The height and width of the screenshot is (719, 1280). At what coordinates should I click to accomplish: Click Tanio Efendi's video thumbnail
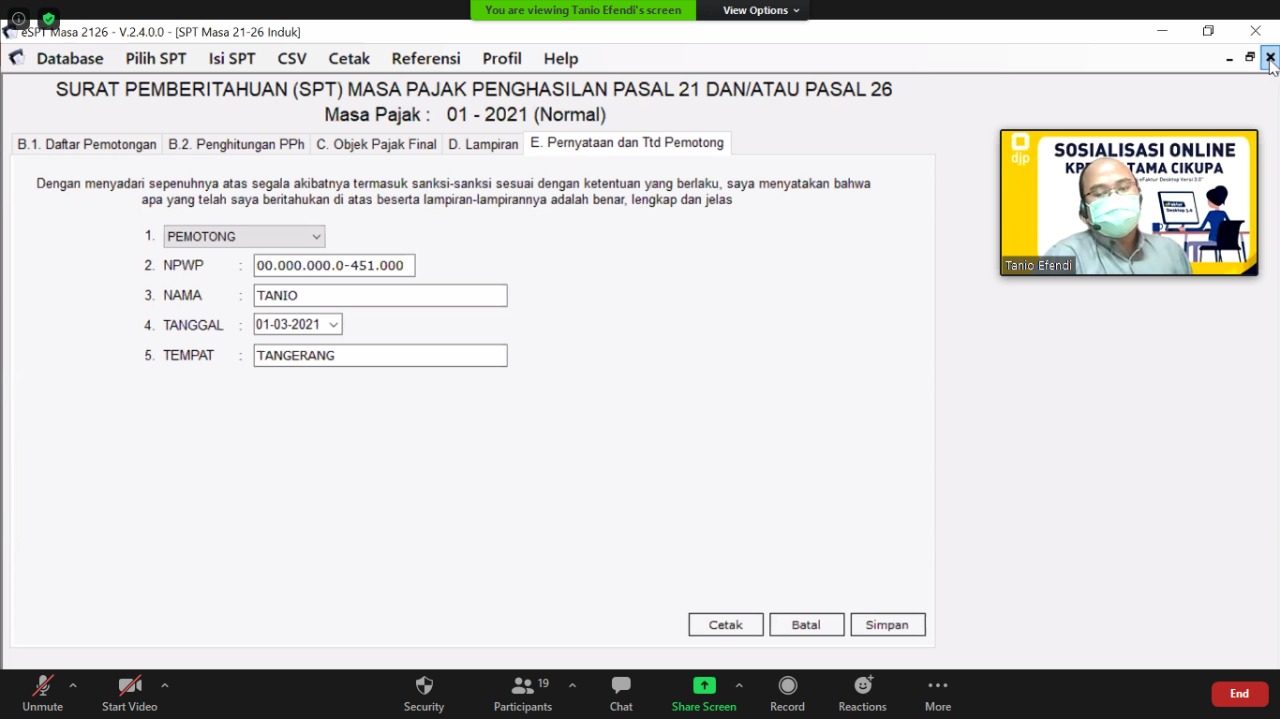[1129, 203]
